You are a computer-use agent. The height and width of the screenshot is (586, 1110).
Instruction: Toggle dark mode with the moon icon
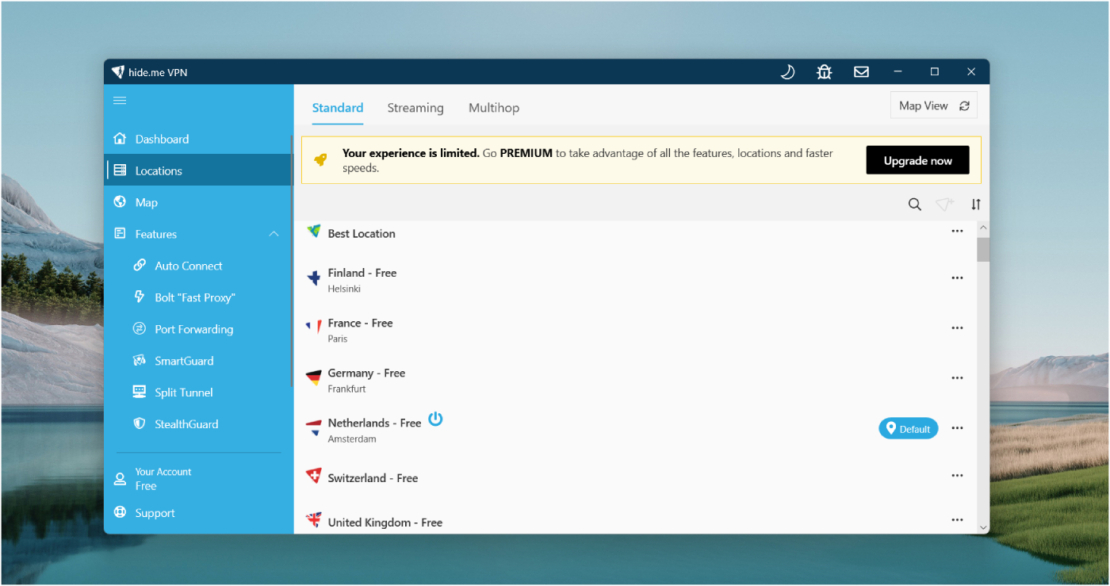pos(787,71)
